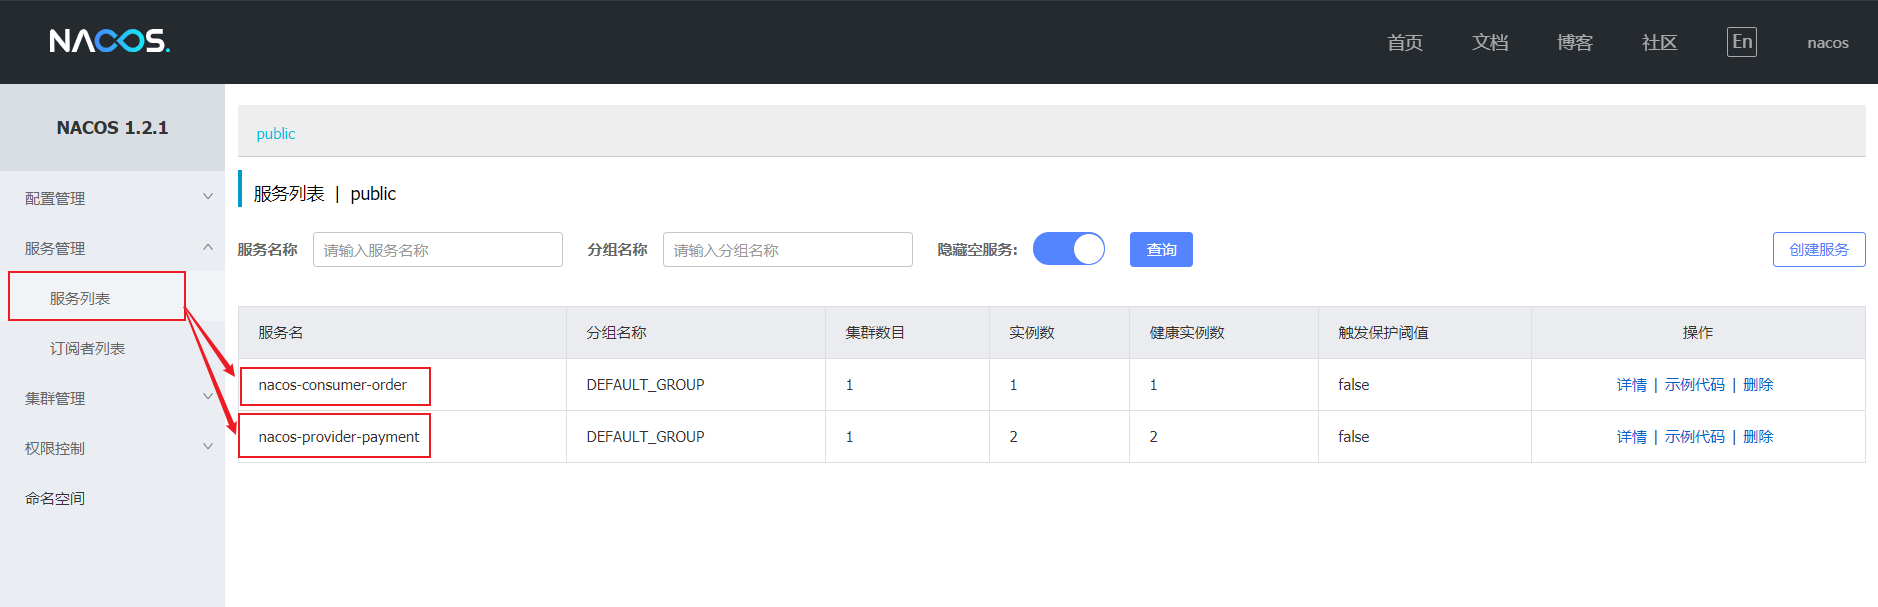
Task: Focus the 服务名称 input field
Action: click(x=438, y=249)
